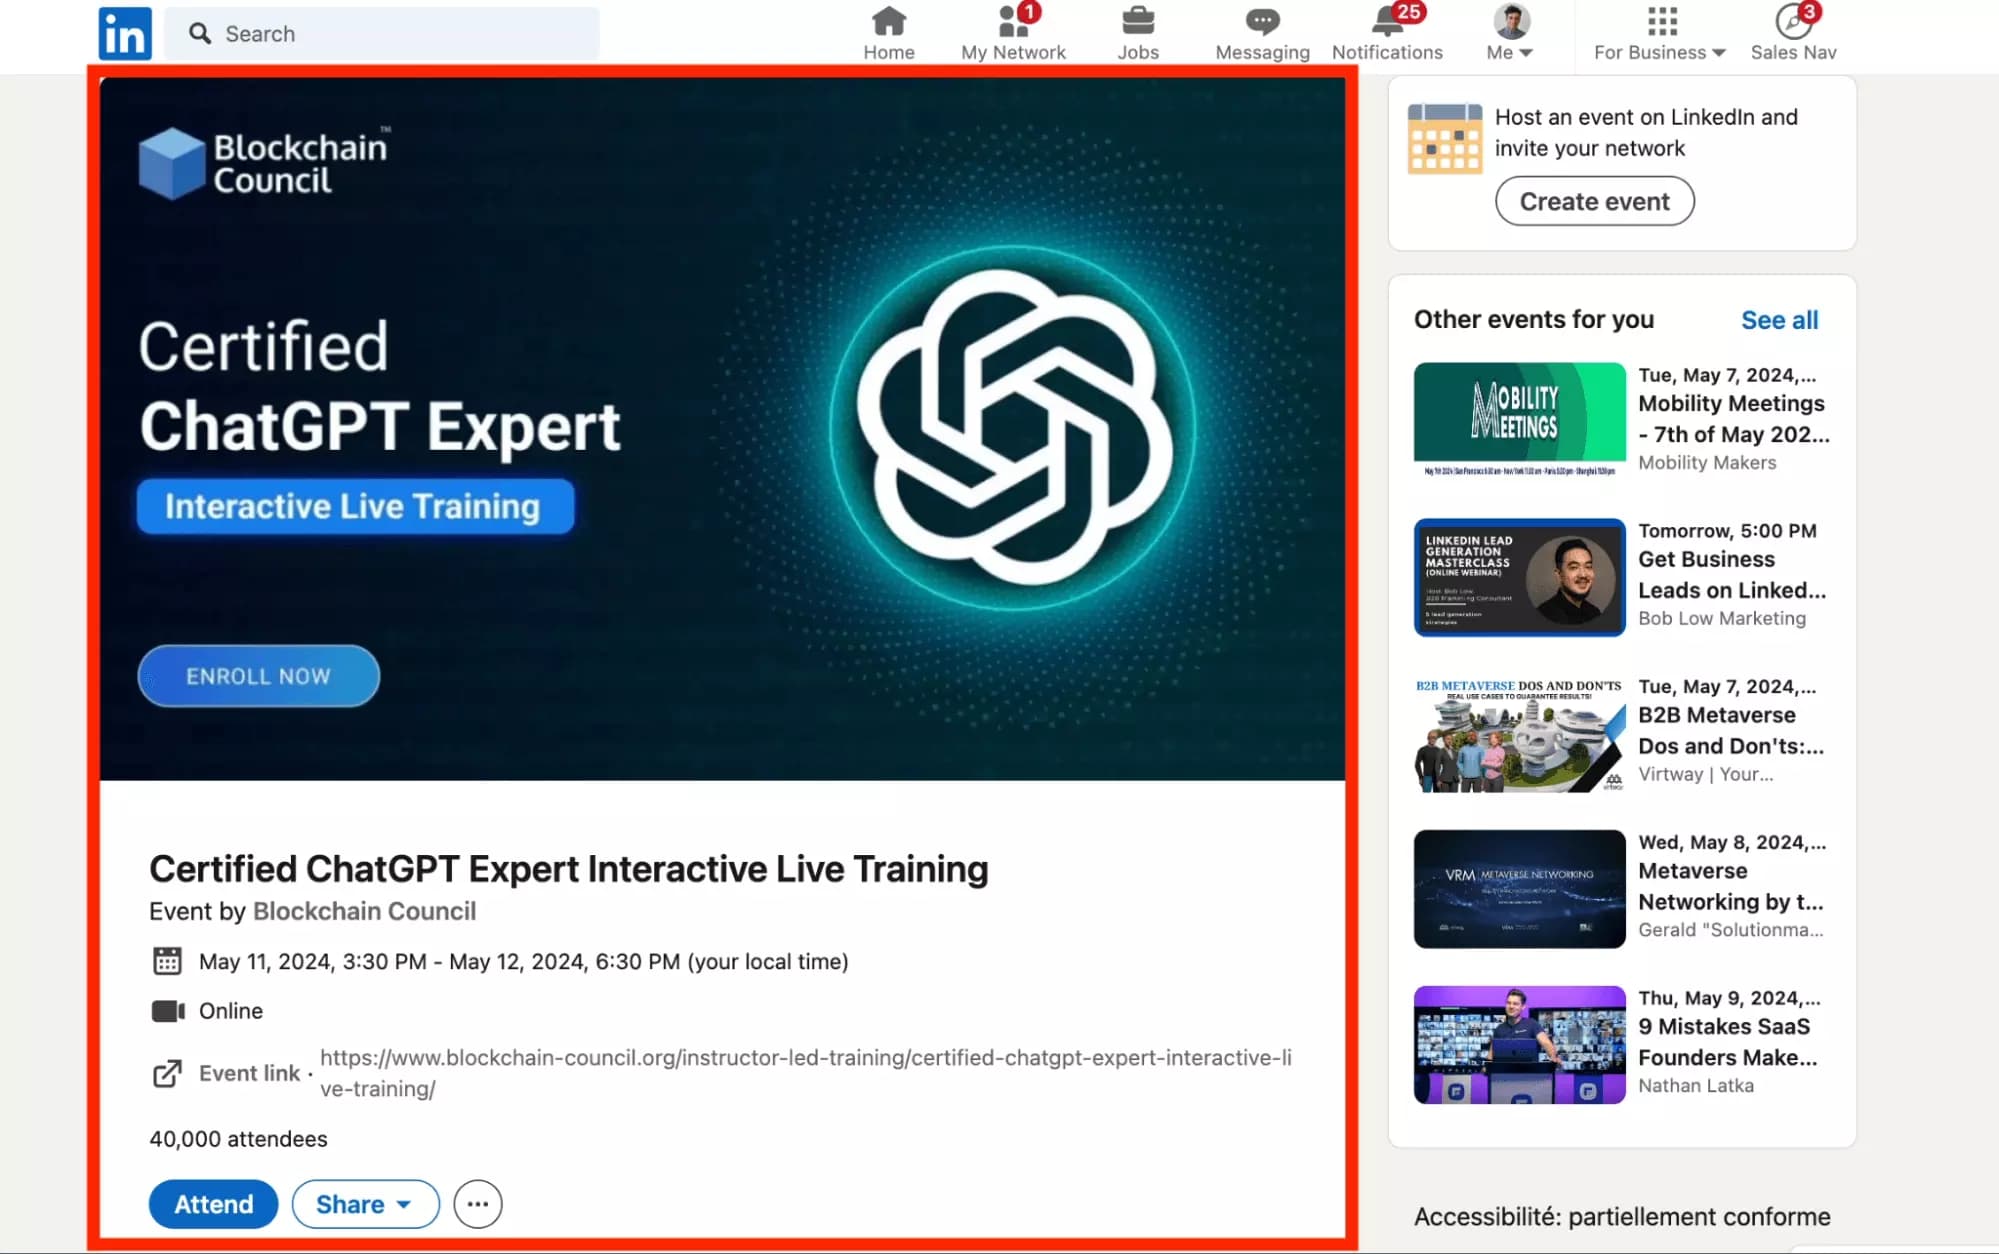Image resolution: width=1999 pixels, height=1254 pixels.
Task: Open the Notifications bell icon
Action: click(x=1386, y=22)
